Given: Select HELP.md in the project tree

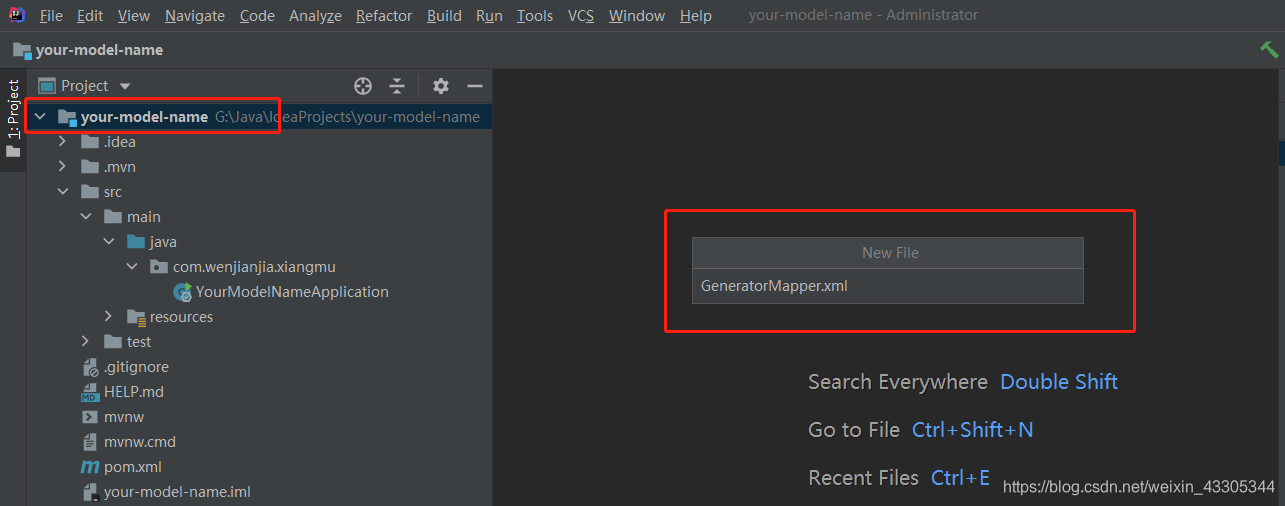Looking at the screenshot, I should pos(134,392).
